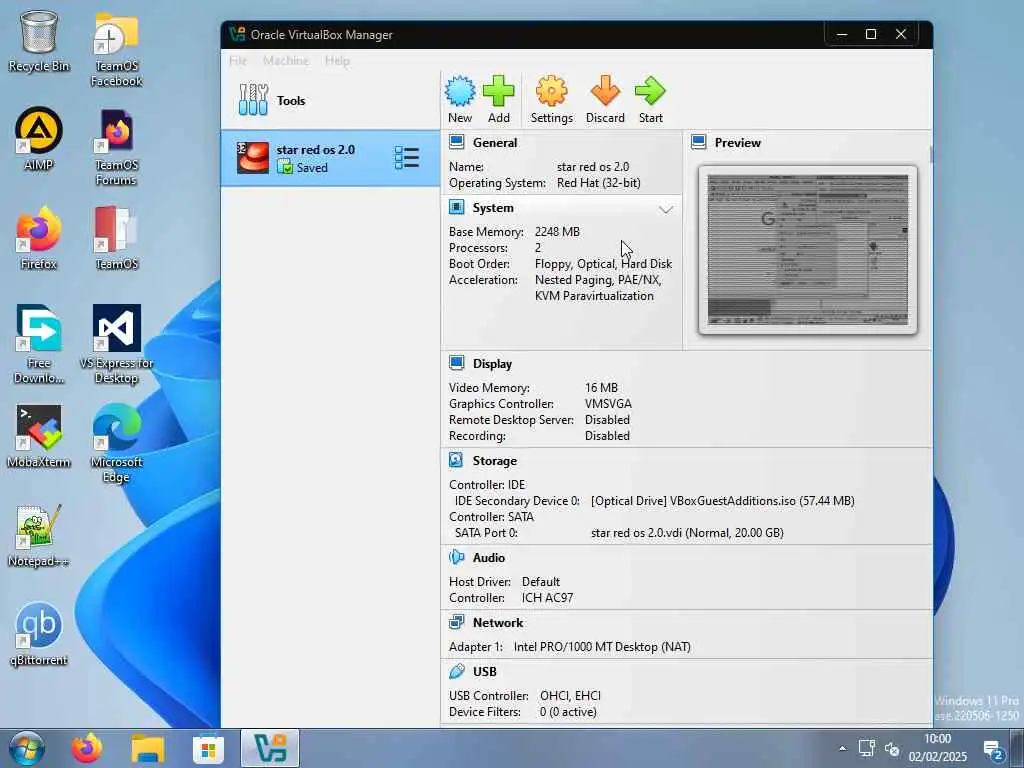
Task: Click the Add machine green plus icon
Action: pyautogui.click(x=498, y=91)
